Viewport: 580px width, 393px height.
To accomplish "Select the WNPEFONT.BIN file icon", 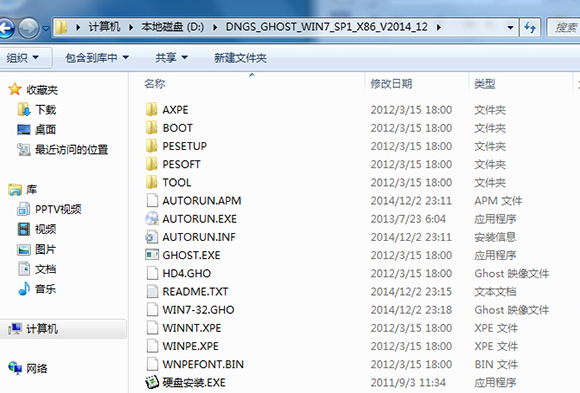I will (152, 364).
